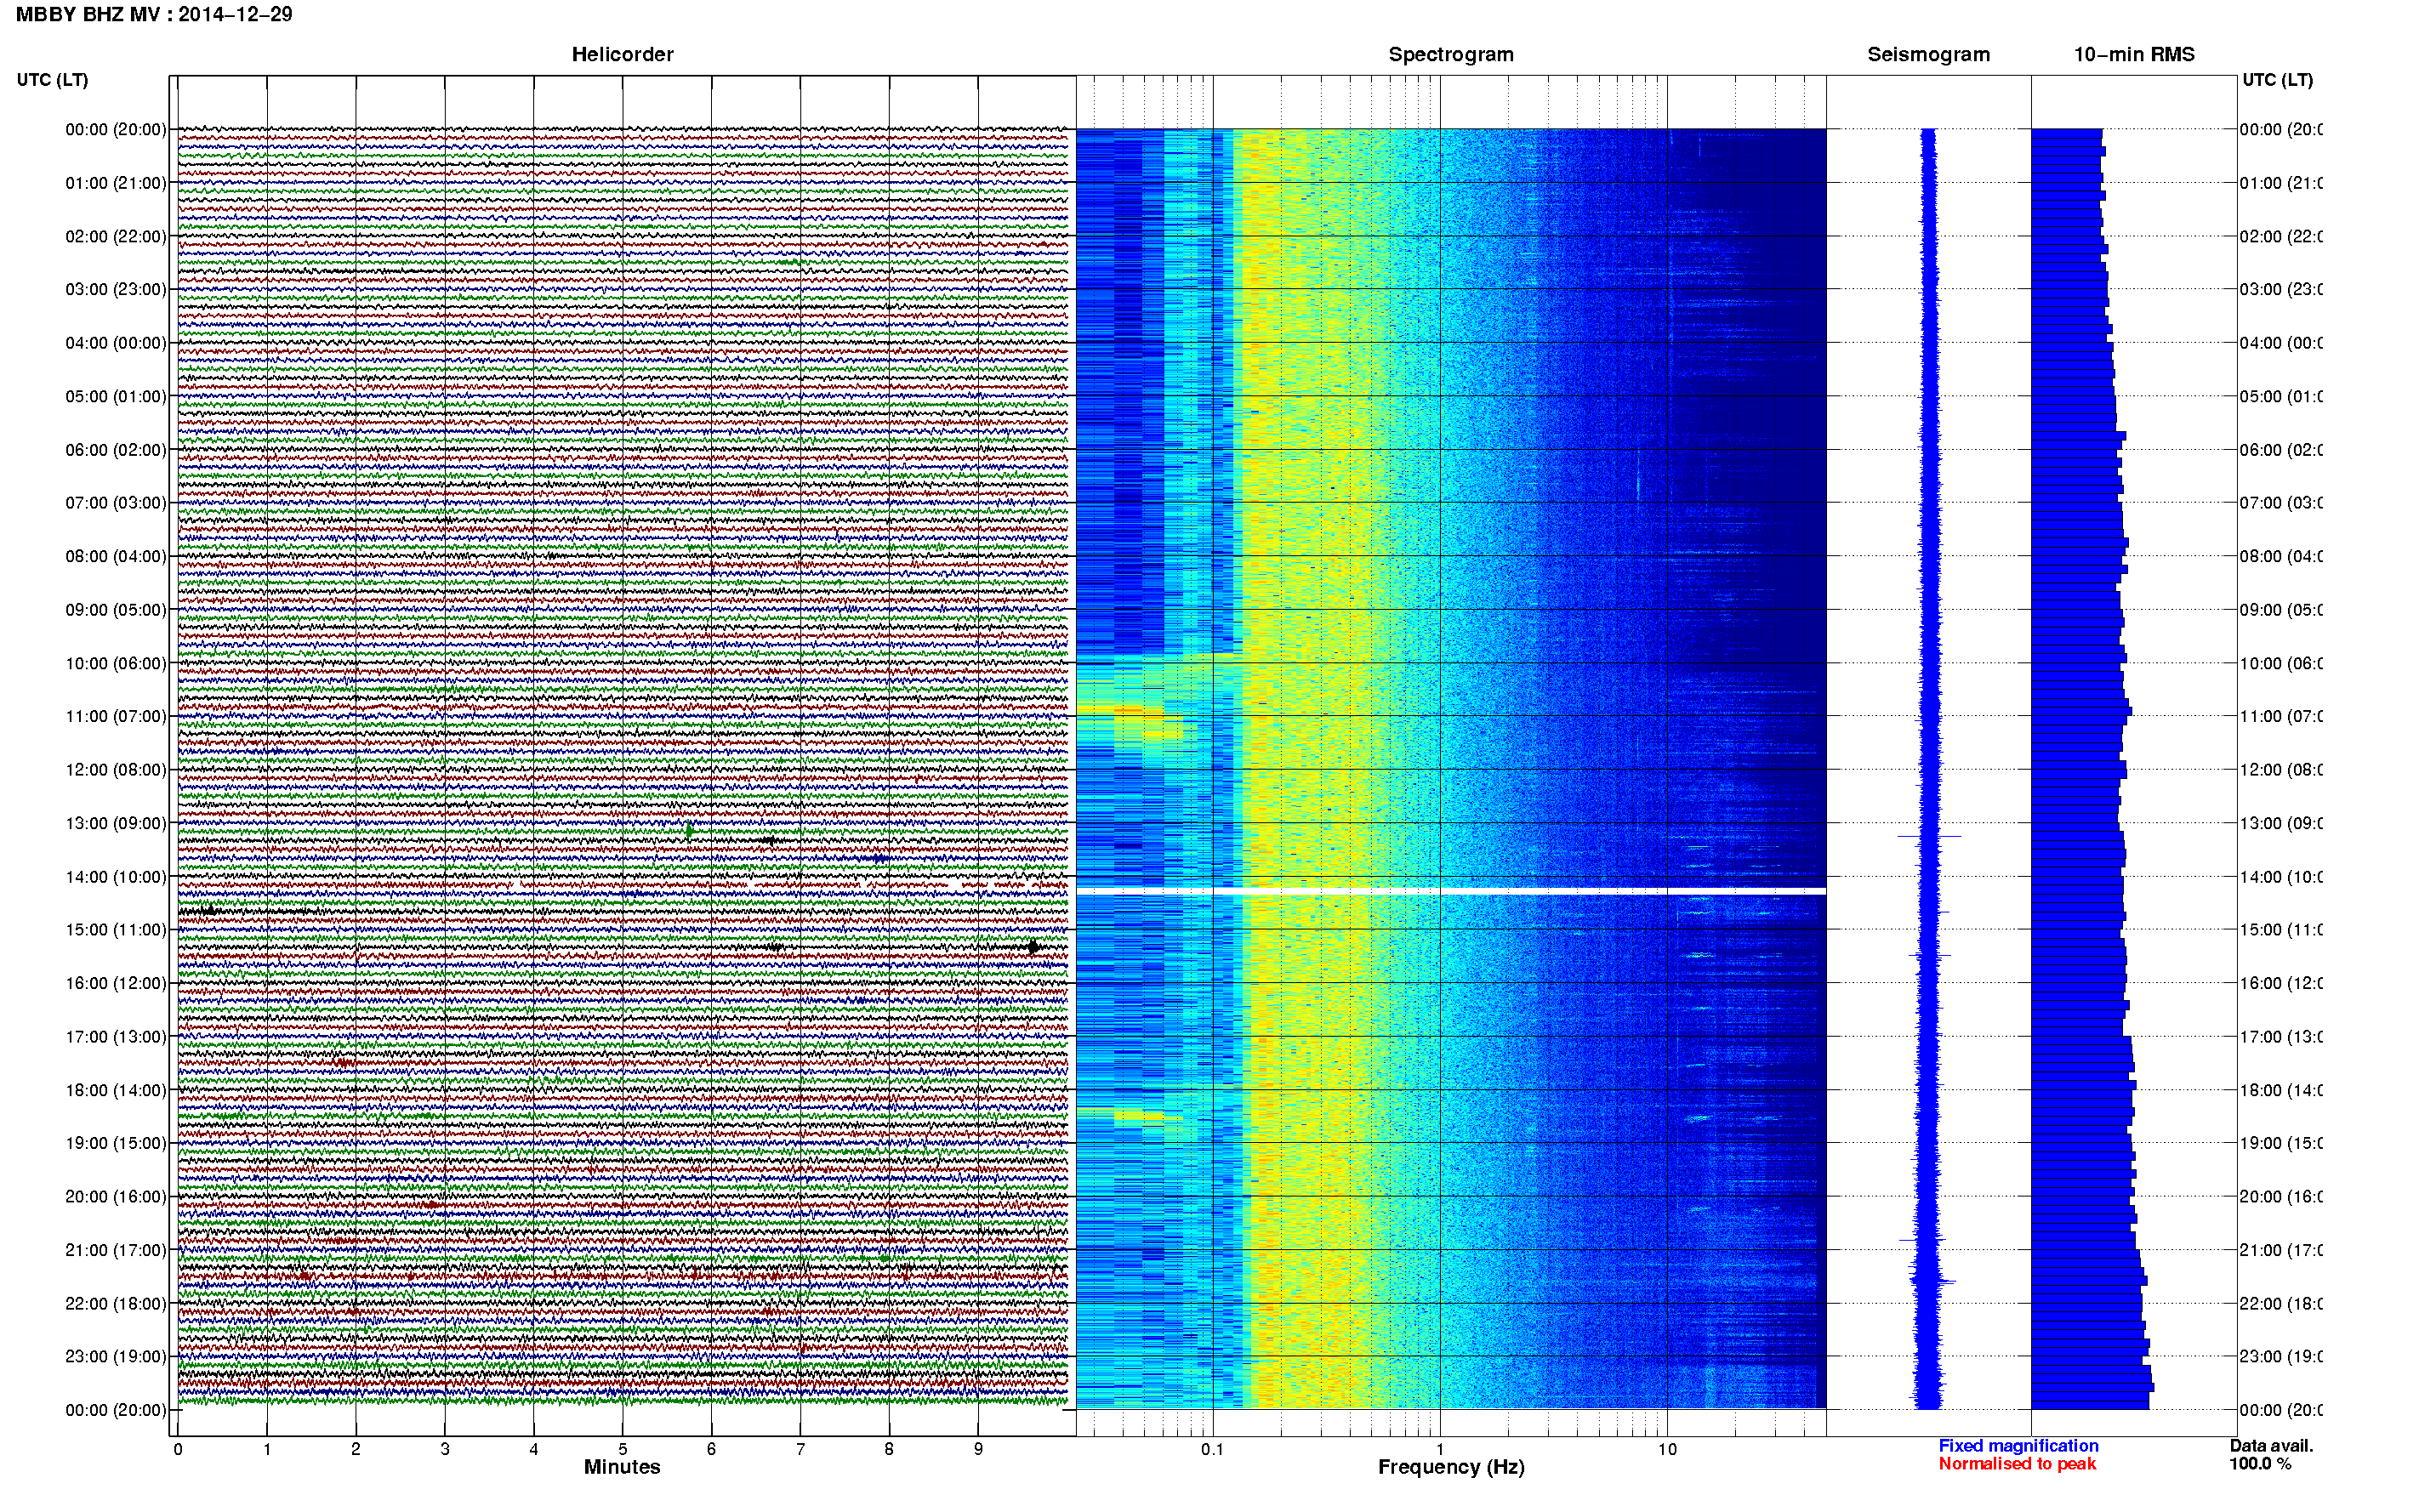2419x1512 pixels.
Task: Click the left '06:00 (02:00)' time label
Action: tap(116, 450)
